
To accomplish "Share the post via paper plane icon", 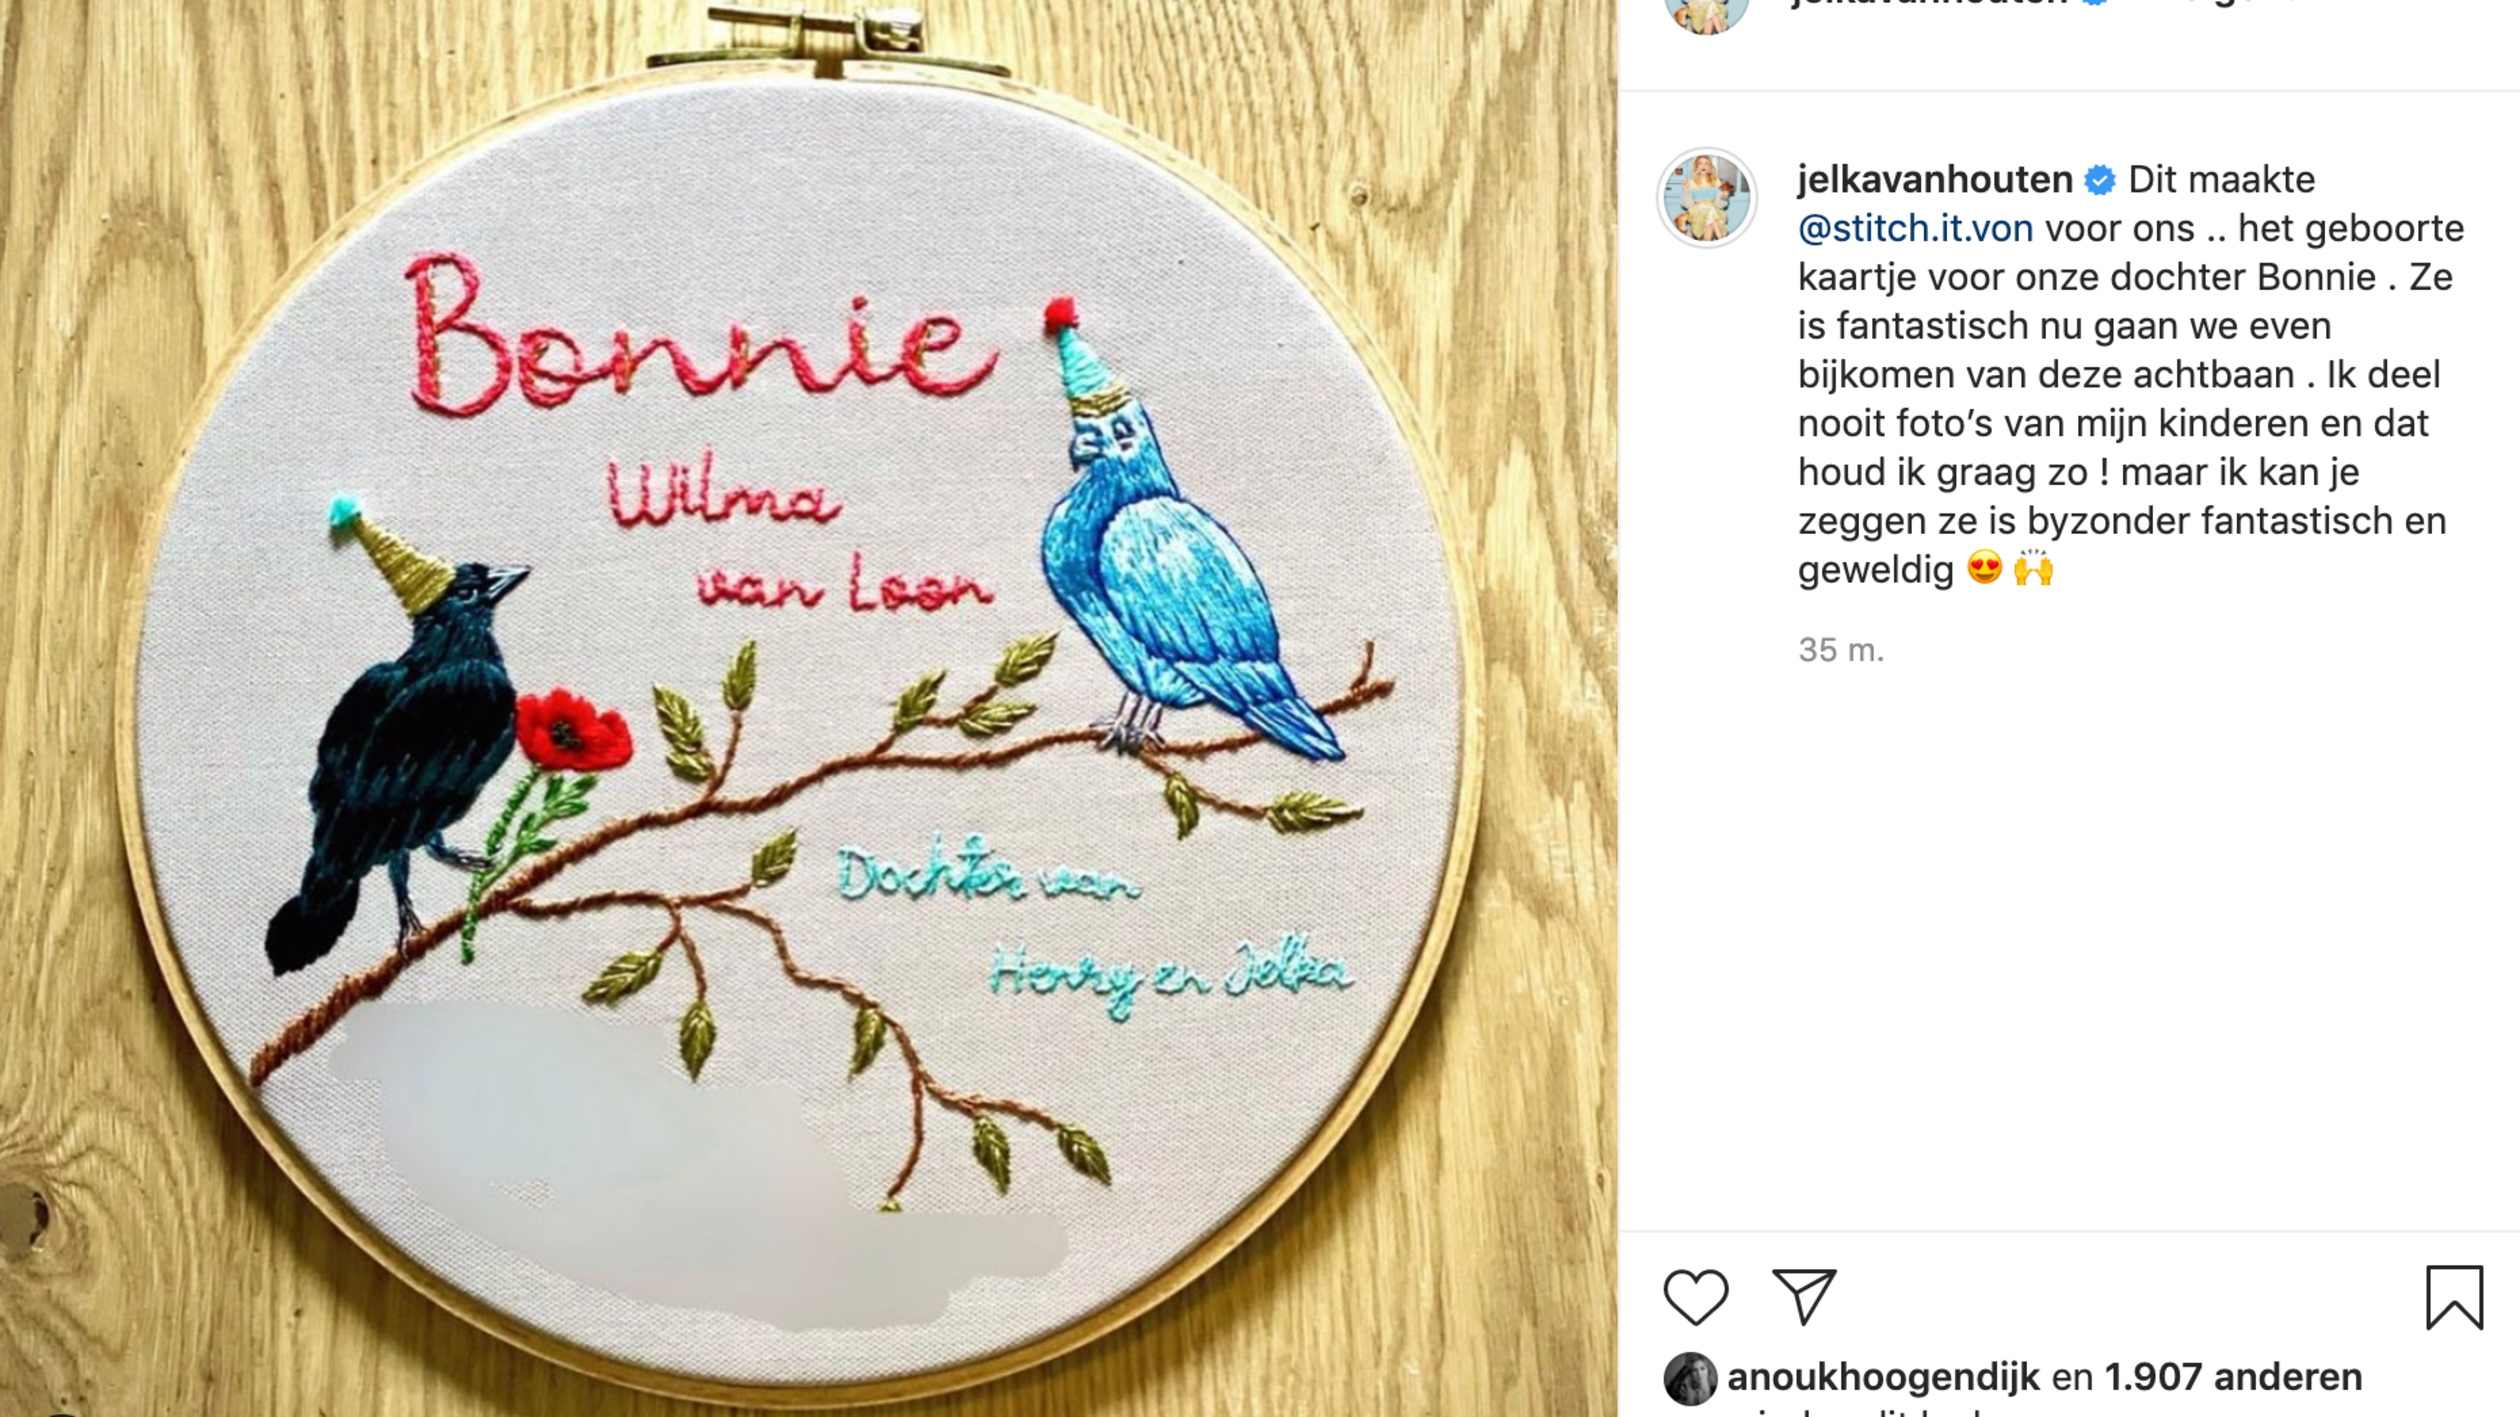I will click(x=1804, y=1297).
